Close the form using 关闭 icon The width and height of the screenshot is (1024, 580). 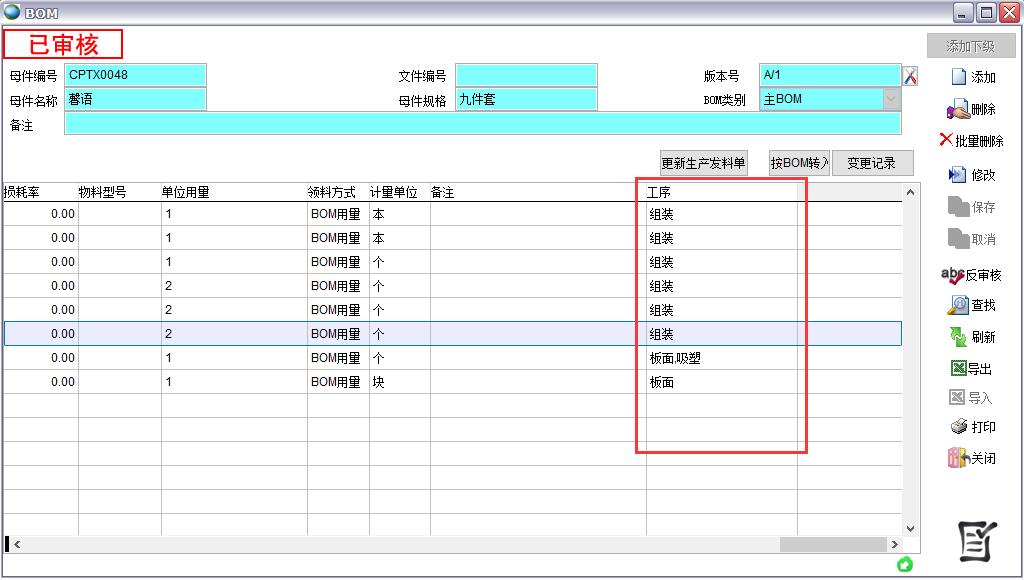pos(971,458)
